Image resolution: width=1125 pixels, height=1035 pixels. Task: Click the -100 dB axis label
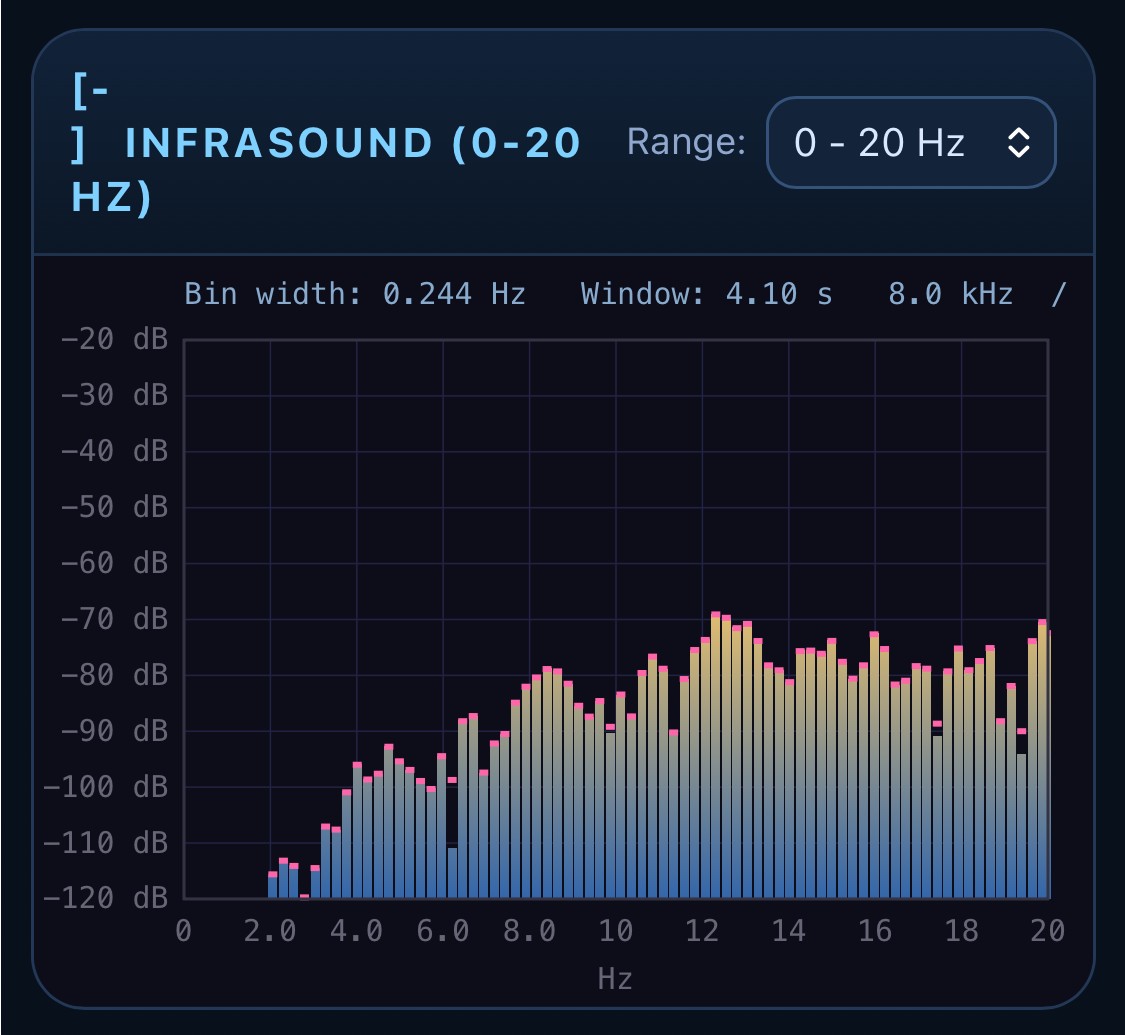tap(105, 787)
